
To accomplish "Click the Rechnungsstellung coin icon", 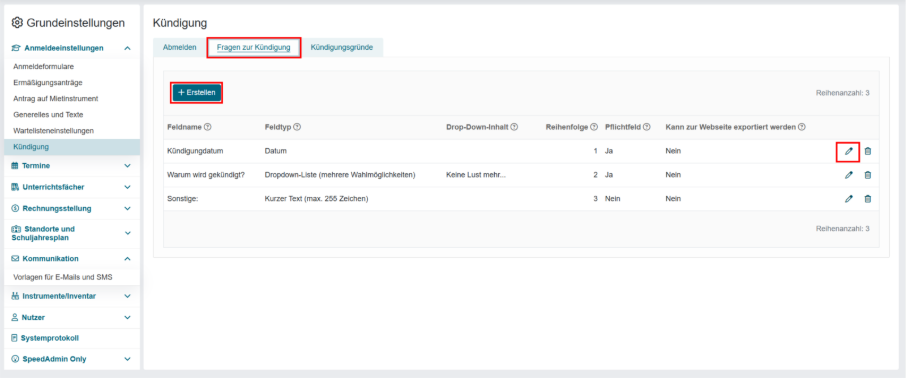I will tap(16, 209).
